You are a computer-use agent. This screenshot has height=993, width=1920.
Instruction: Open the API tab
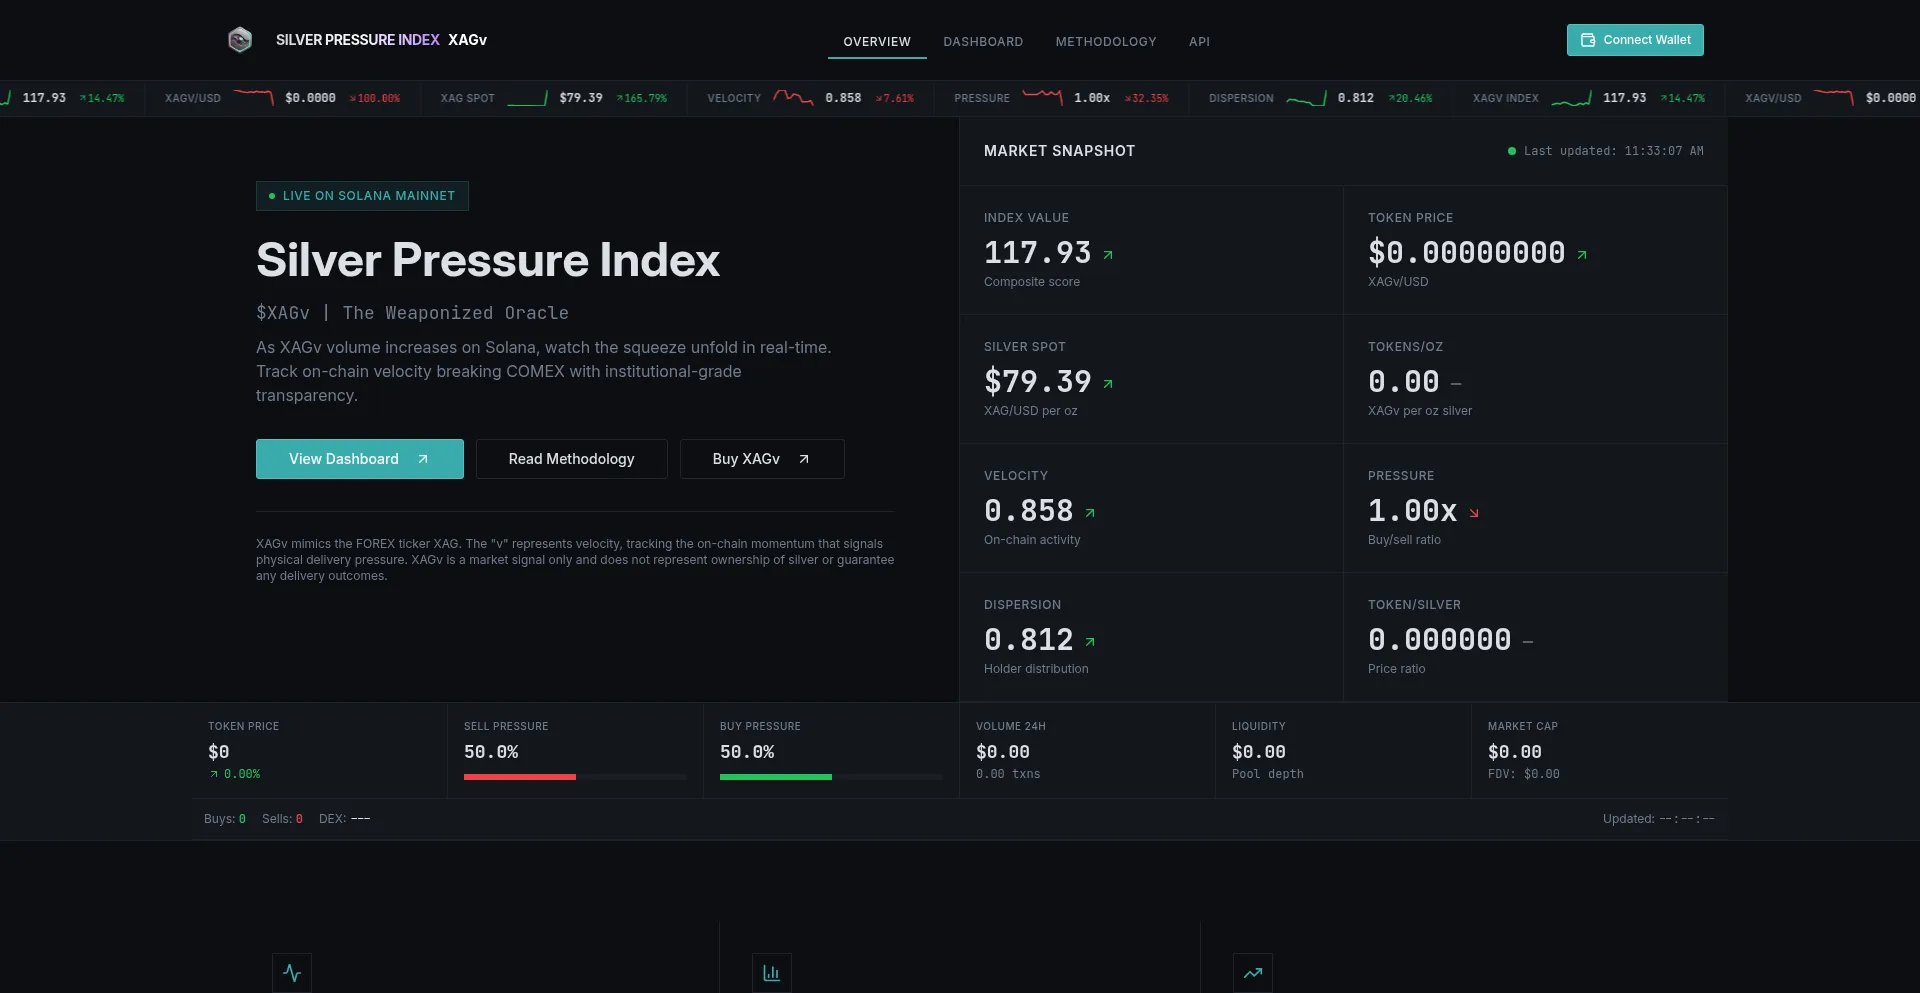(x=1199, y=42)
